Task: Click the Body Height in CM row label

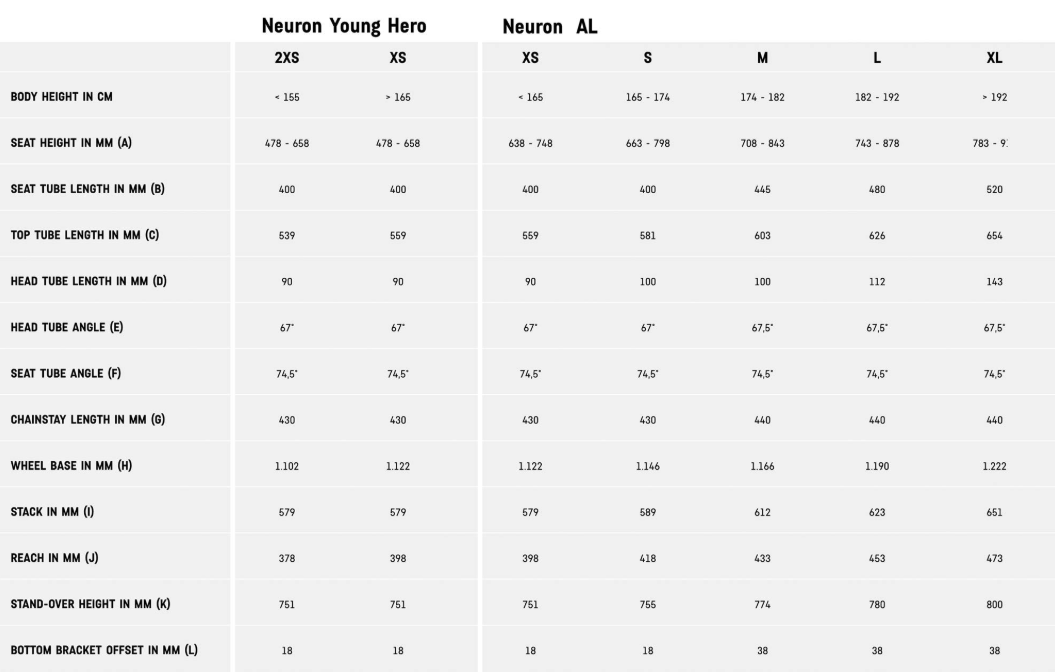Action: 61,97
